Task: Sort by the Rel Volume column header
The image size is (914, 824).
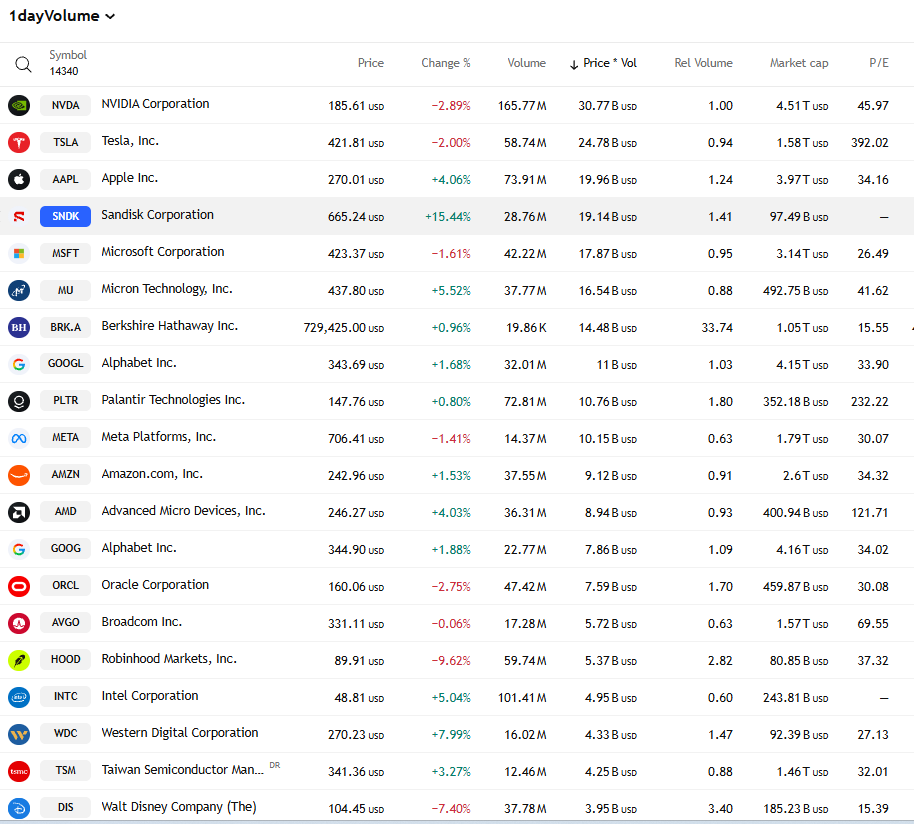Action: point(704,63)
